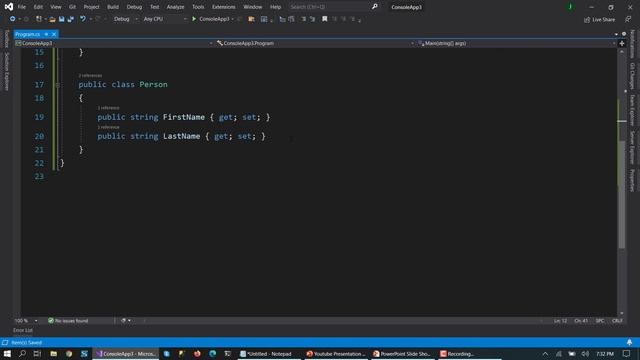Toggle the pin on Program.cs tab
Screen dimensions: 640x360
click(47, 34)
